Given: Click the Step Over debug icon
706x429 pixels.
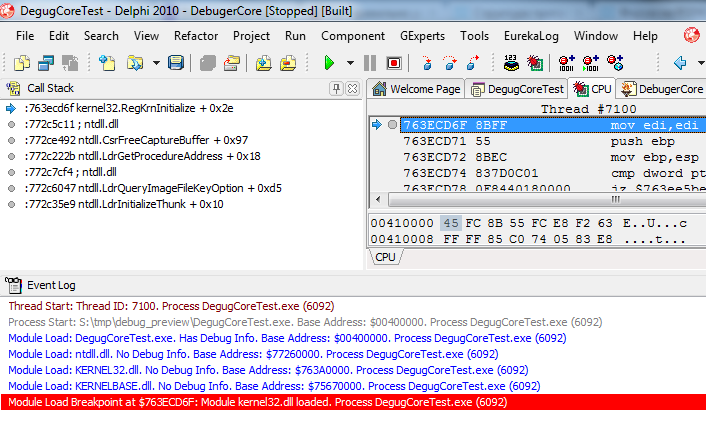Looking at the screenshot, I should 449,63.
